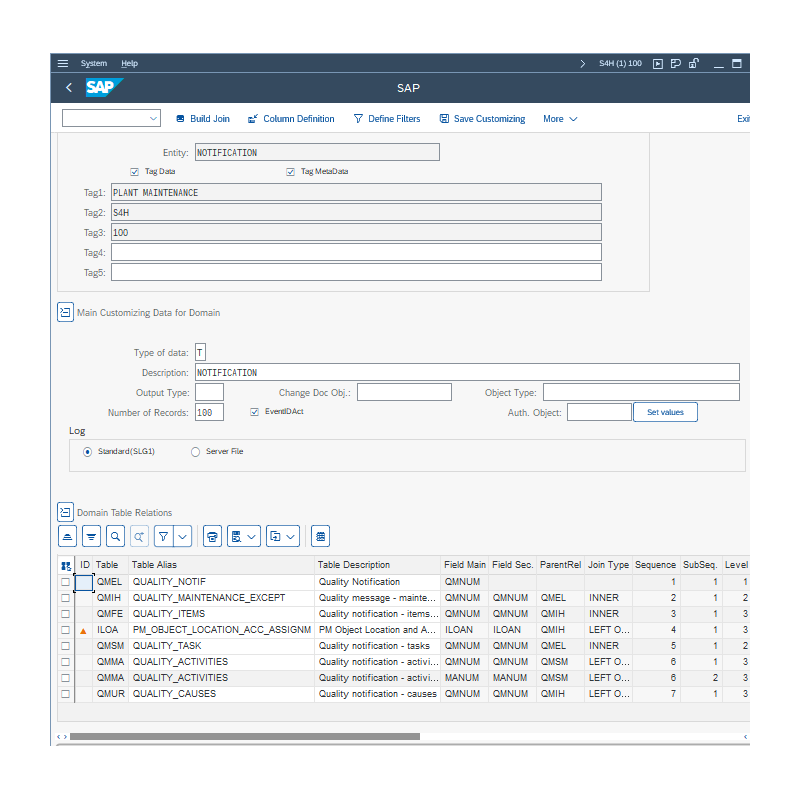Use the Find tool above the table

coord(115,536)
